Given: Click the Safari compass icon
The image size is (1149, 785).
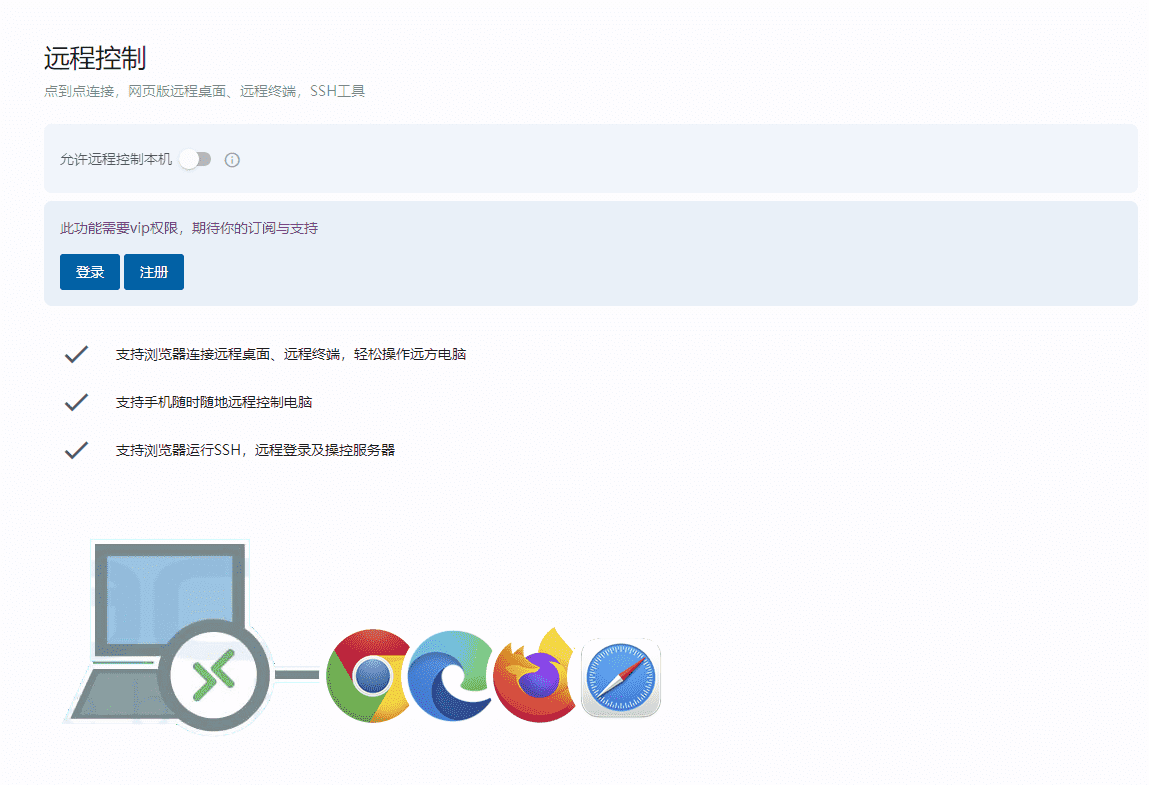Looking at the screenshot, I should [621, 677].
